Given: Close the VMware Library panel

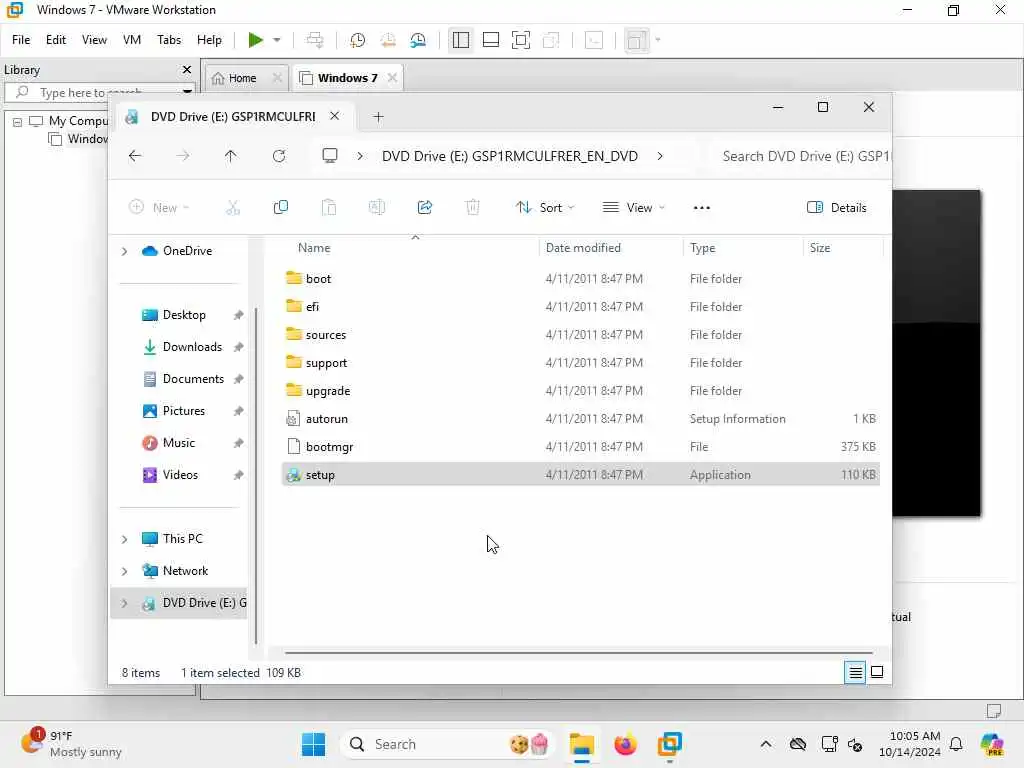Looking at the screenshot, I should point(187,69).
